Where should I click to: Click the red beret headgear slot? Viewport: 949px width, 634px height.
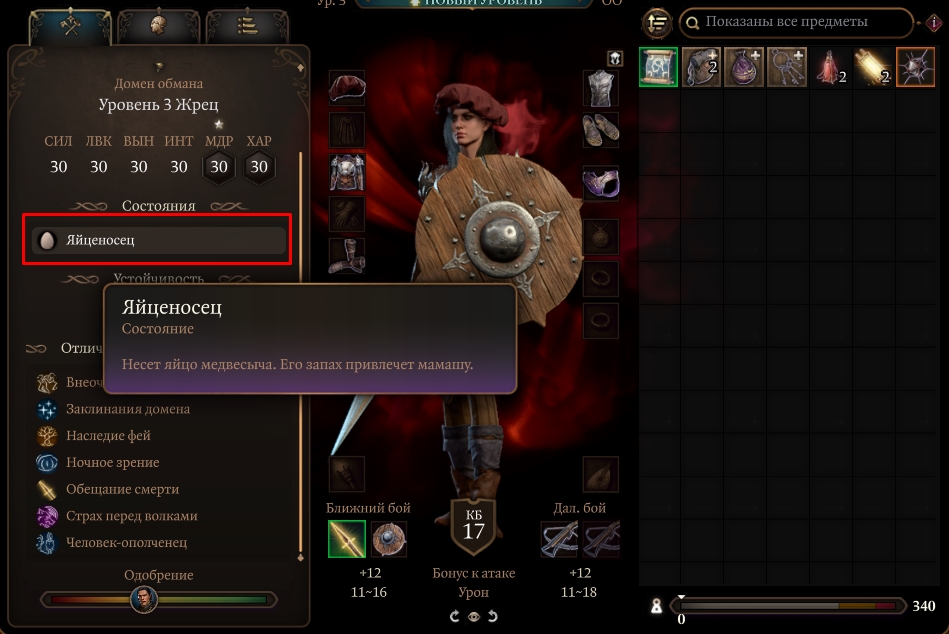tap(347, 88)
